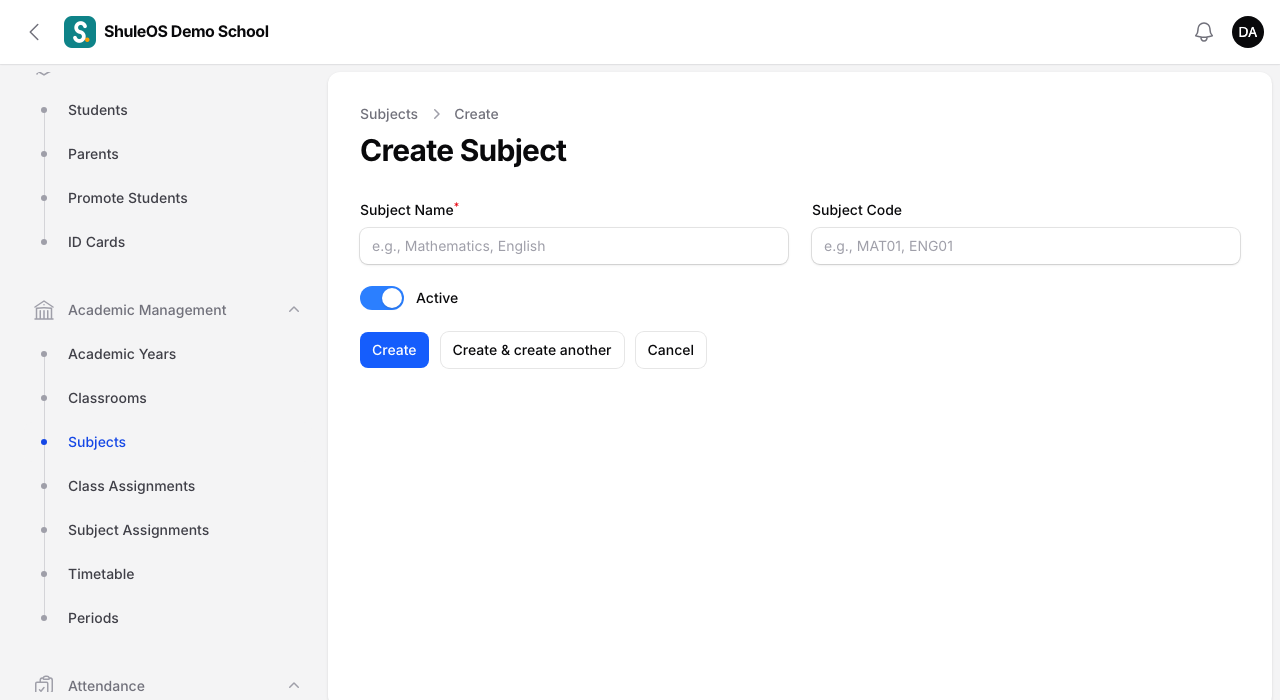Click the Attendance section icon
Screen dimensions: 1280x700
44,686
